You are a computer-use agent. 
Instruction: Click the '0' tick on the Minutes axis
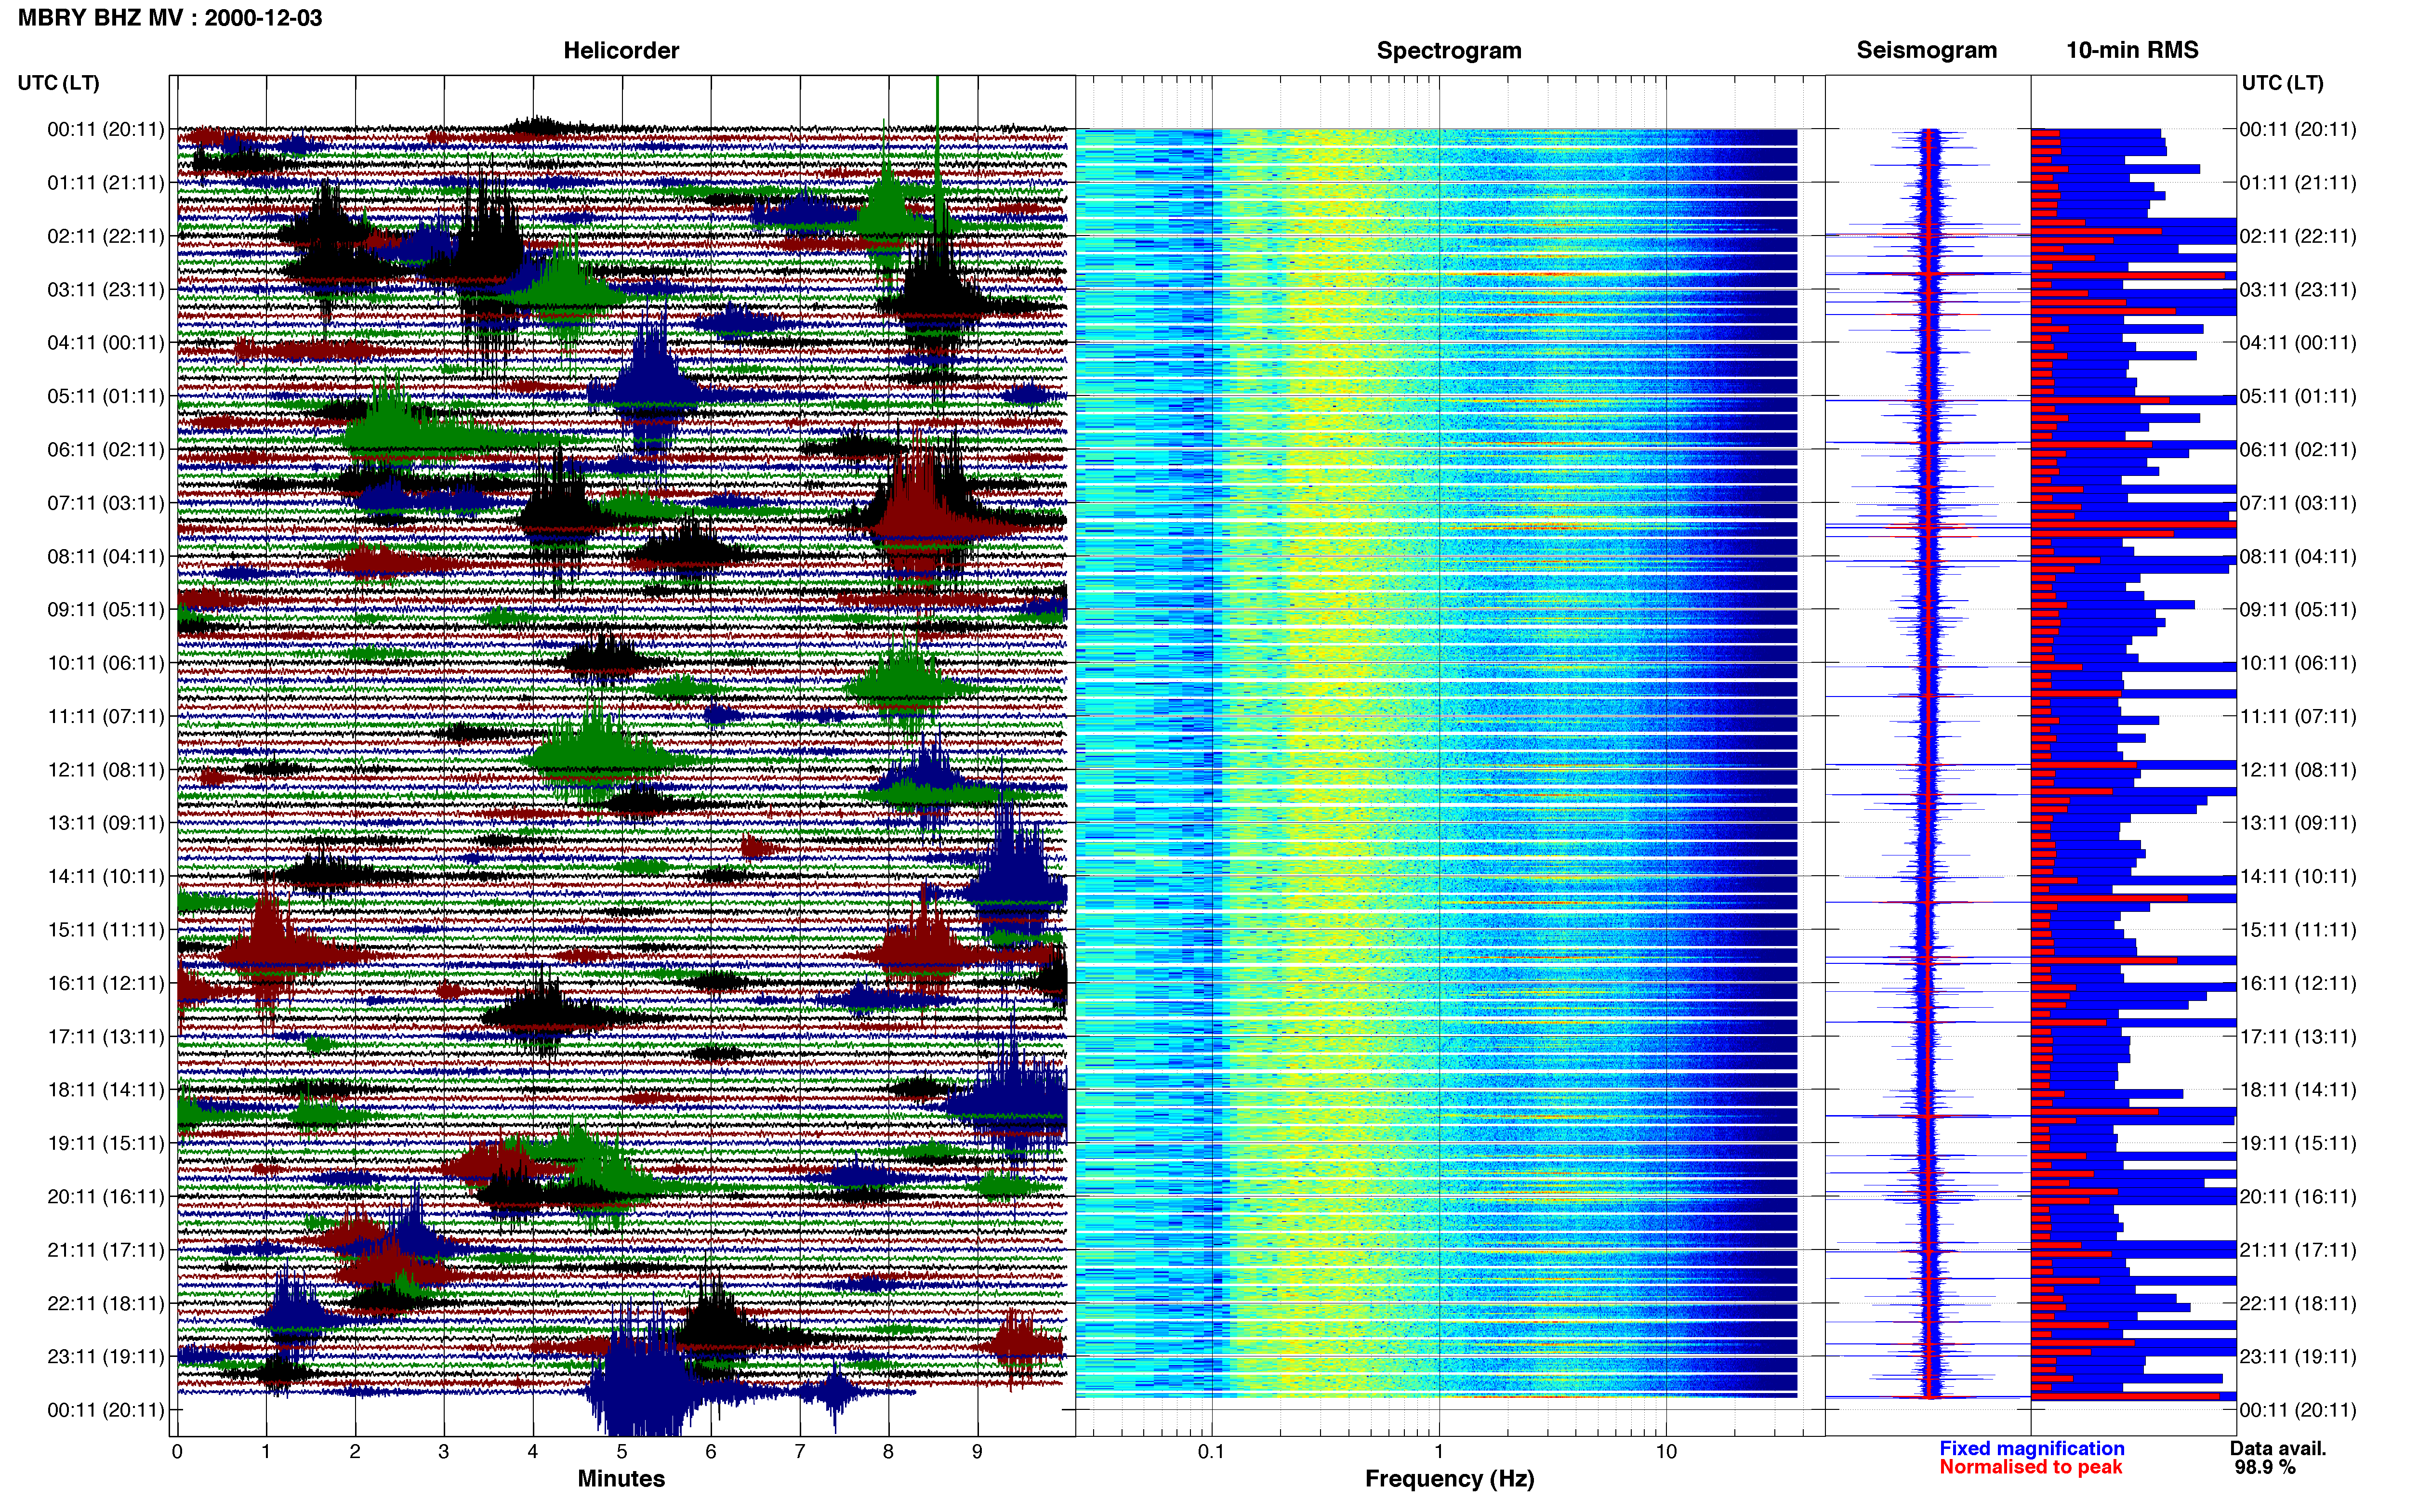(x=177, y=1452)
